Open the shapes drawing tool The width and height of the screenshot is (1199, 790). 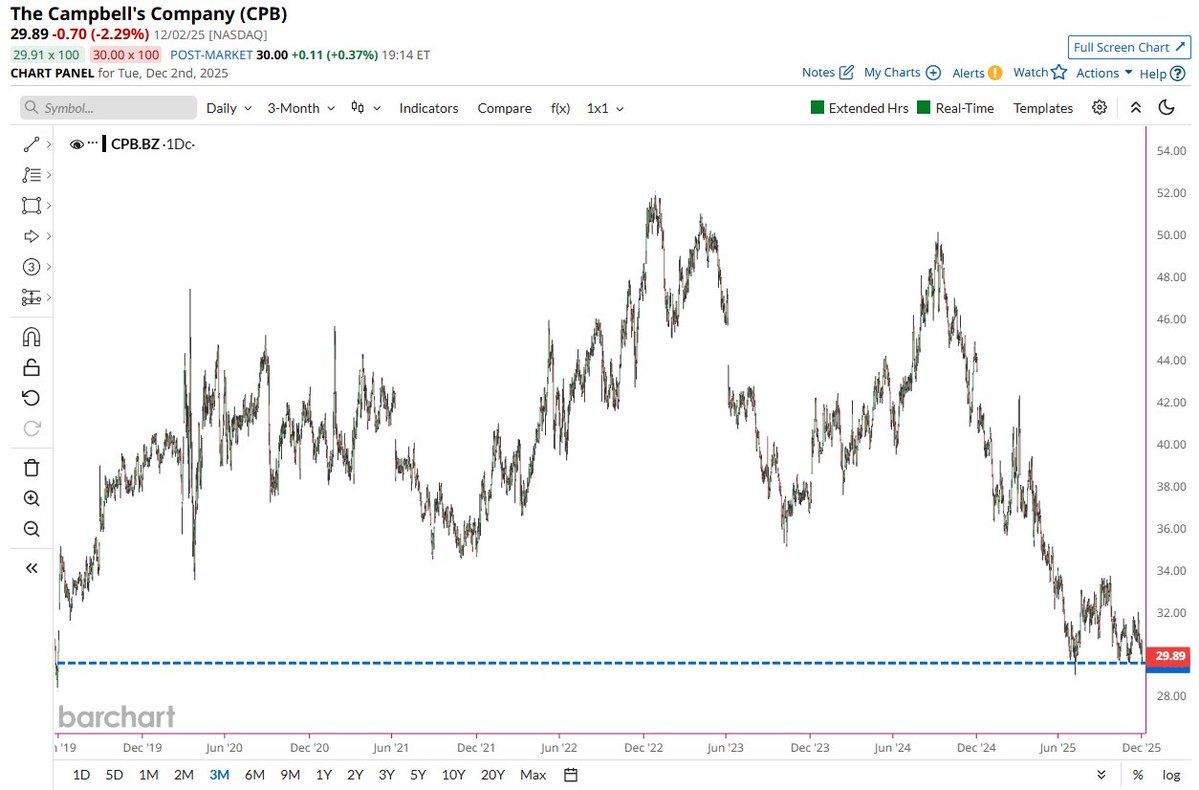31,206
